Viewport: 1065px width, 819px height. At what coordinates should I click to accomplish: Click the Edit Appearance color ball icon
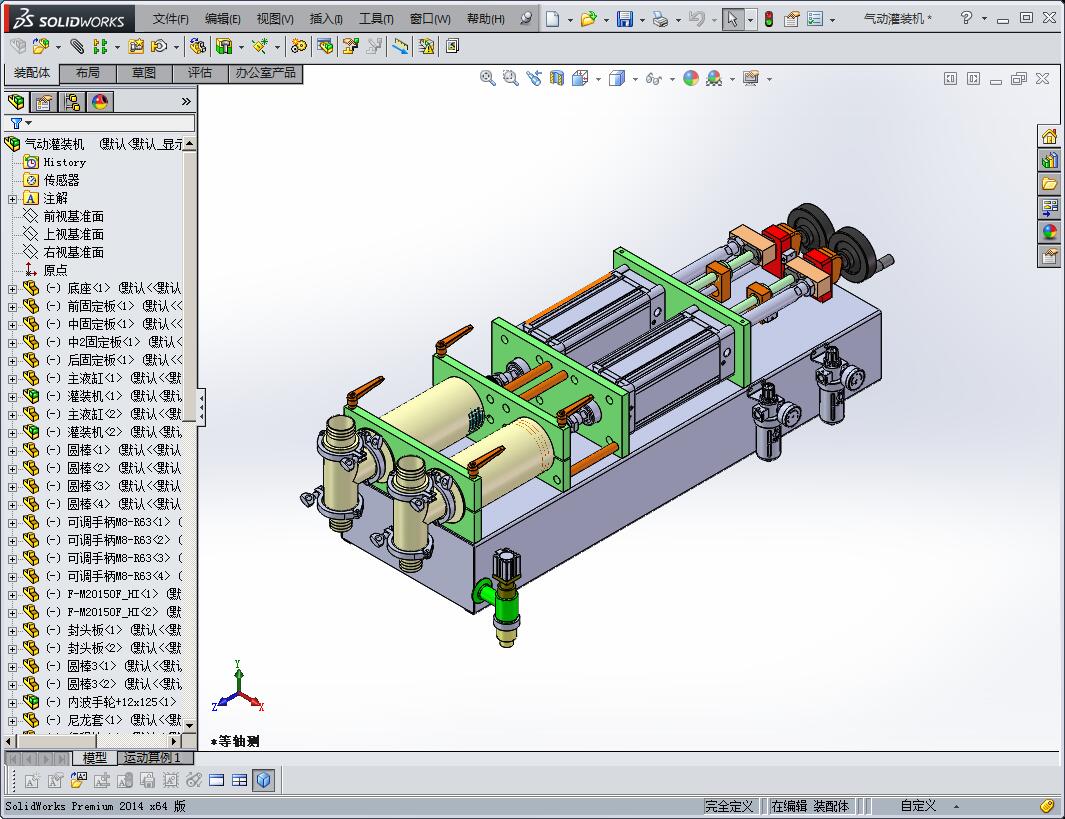[x=691, y=78]
